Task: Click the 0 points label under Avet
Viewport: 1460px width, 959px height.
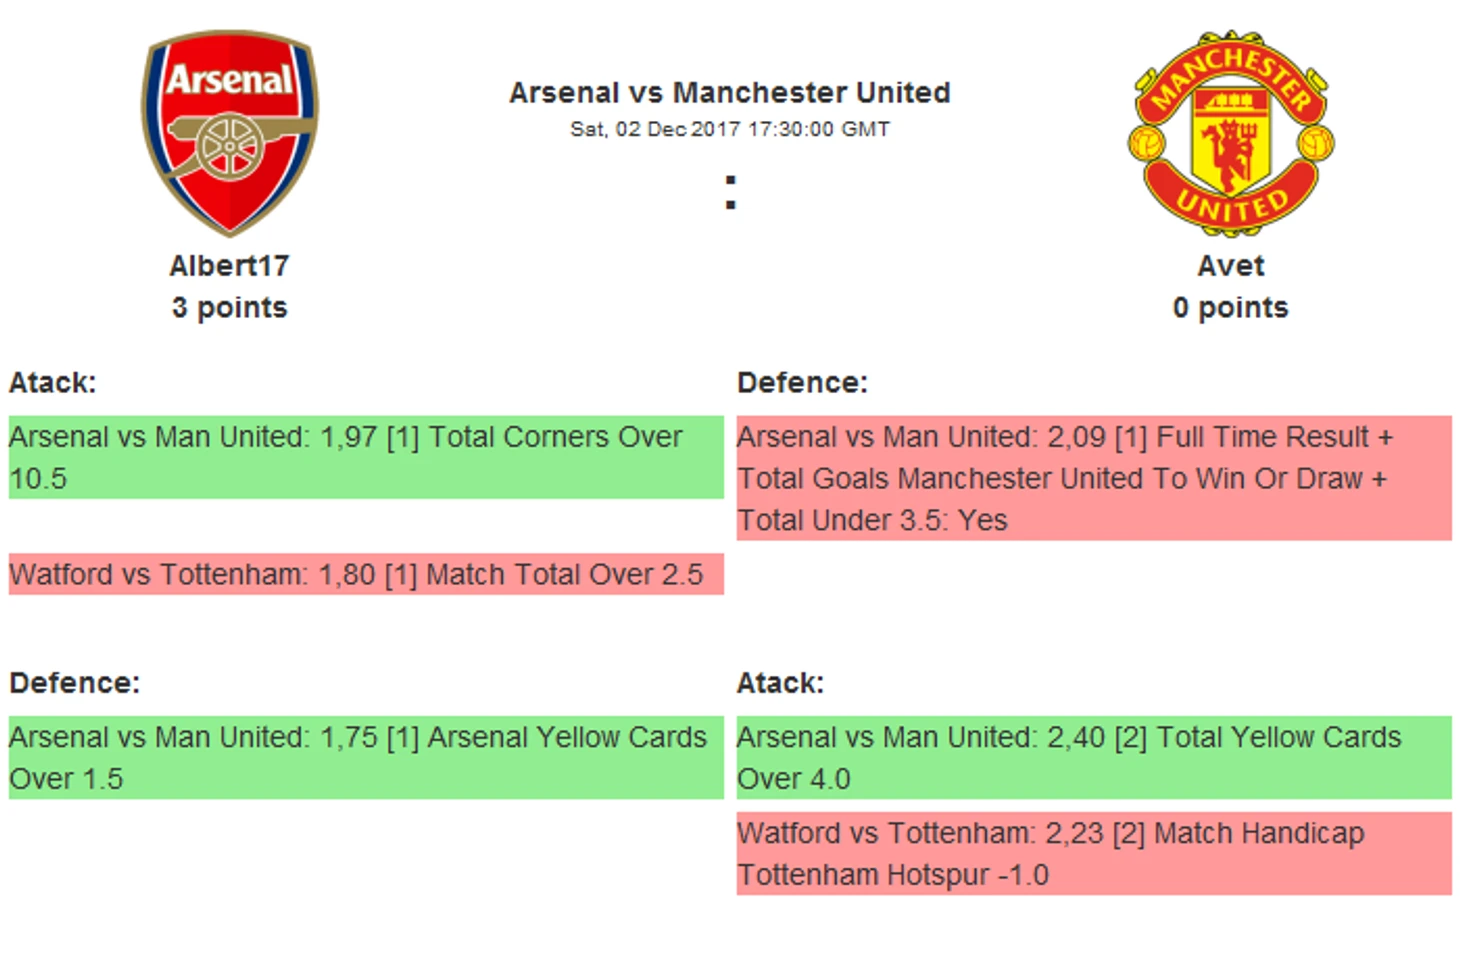Action: (x=1231, y=307)
